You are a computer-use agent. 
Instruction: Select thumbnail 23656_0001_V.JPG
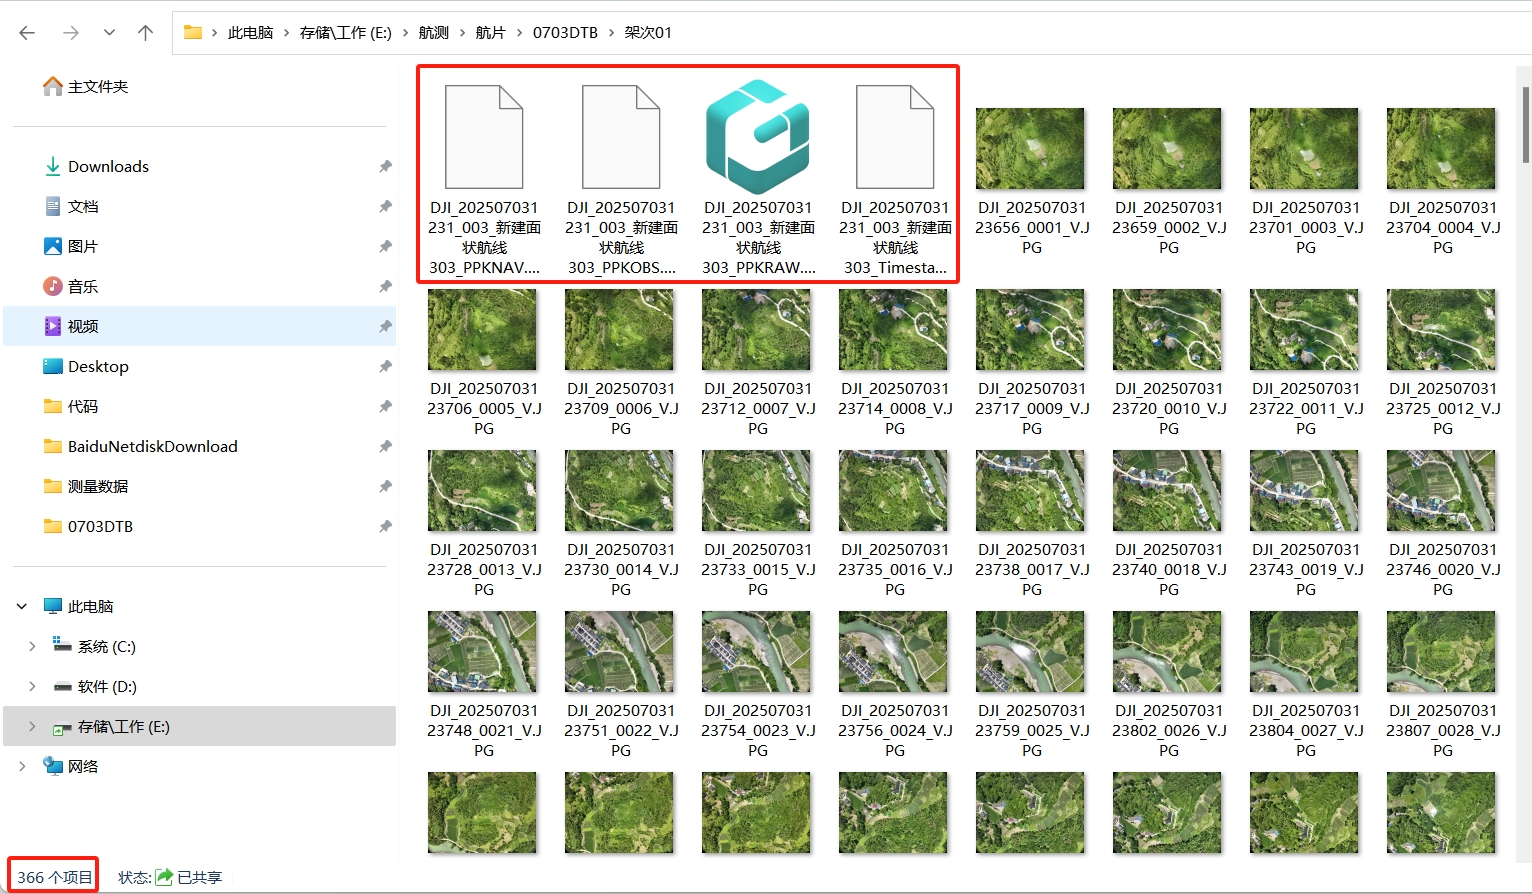[x=1031, y=149]
